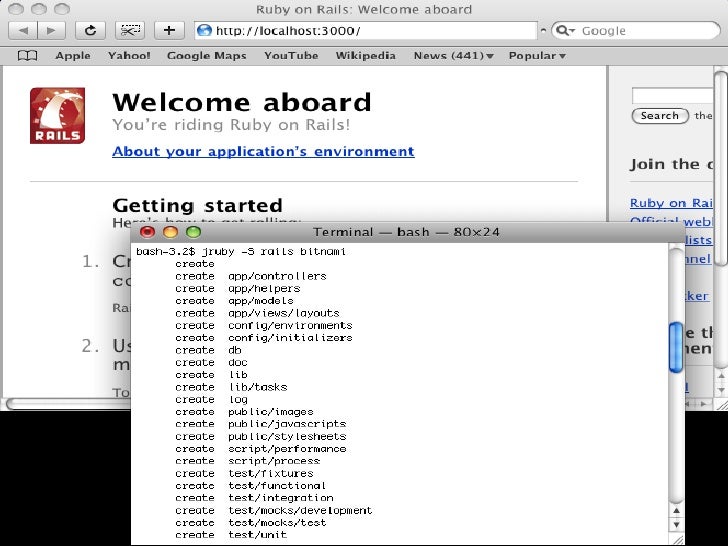
Task: Click test/mocks/development in the Terminal output
Action: [x=300, y=510]
